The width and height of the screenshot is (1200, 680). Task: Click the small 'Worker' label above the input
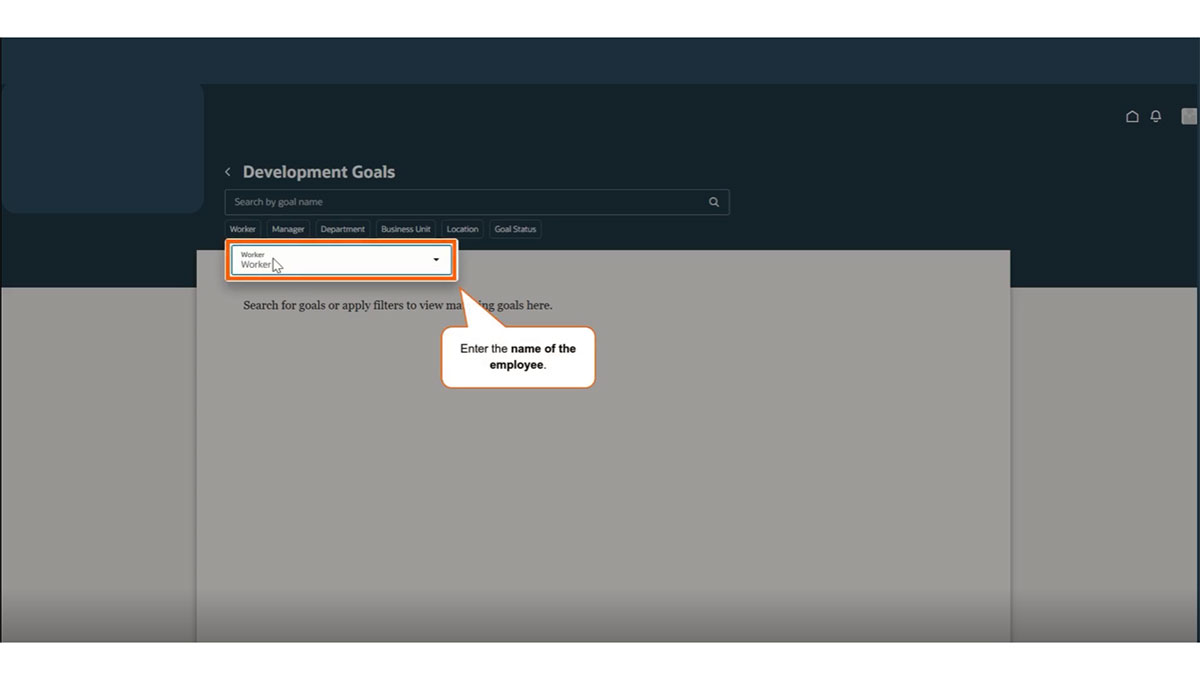tap(253, 255)
